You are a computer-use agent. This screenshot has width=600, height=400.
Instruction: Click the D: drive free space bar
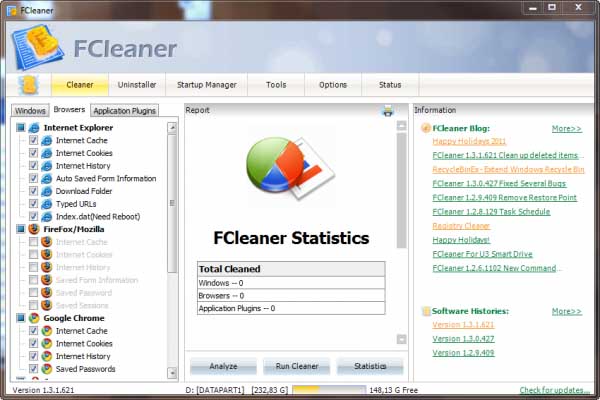click(x=329, y=390)
